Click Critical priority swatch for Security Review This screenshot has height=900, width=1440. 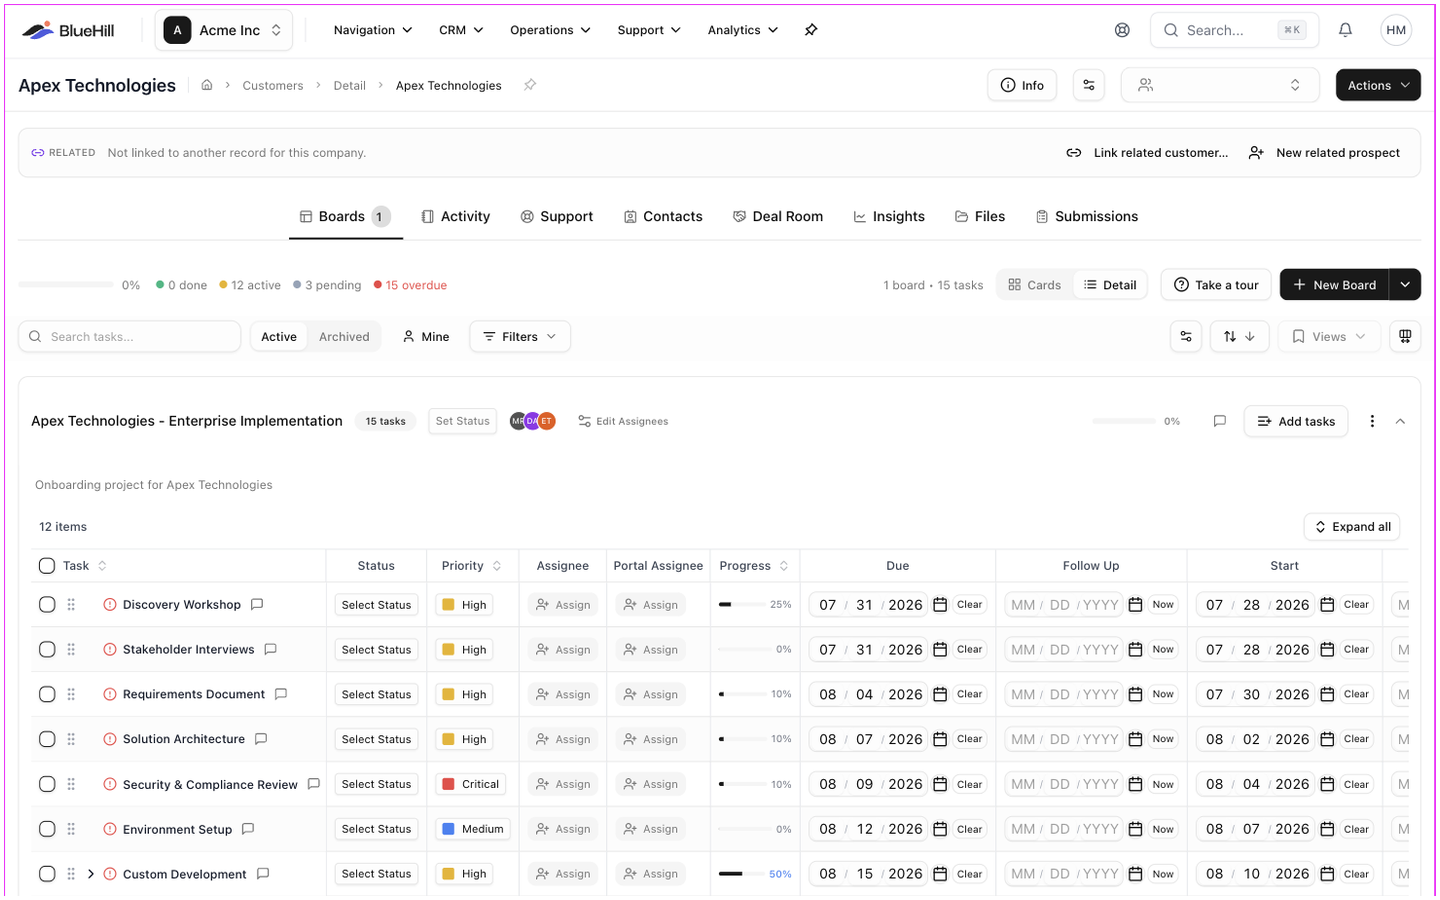(449, 784)
